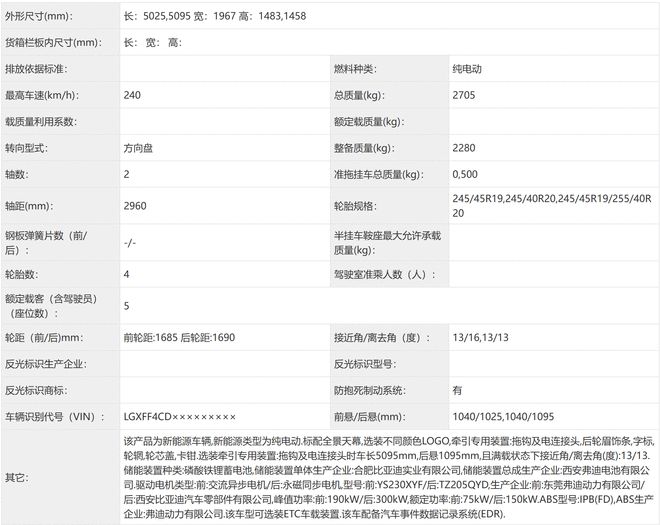Image resolution: width=660 pixels, height=525 pixels.
Task: Select the 燃料种类 label
Action: pos(355,69)
